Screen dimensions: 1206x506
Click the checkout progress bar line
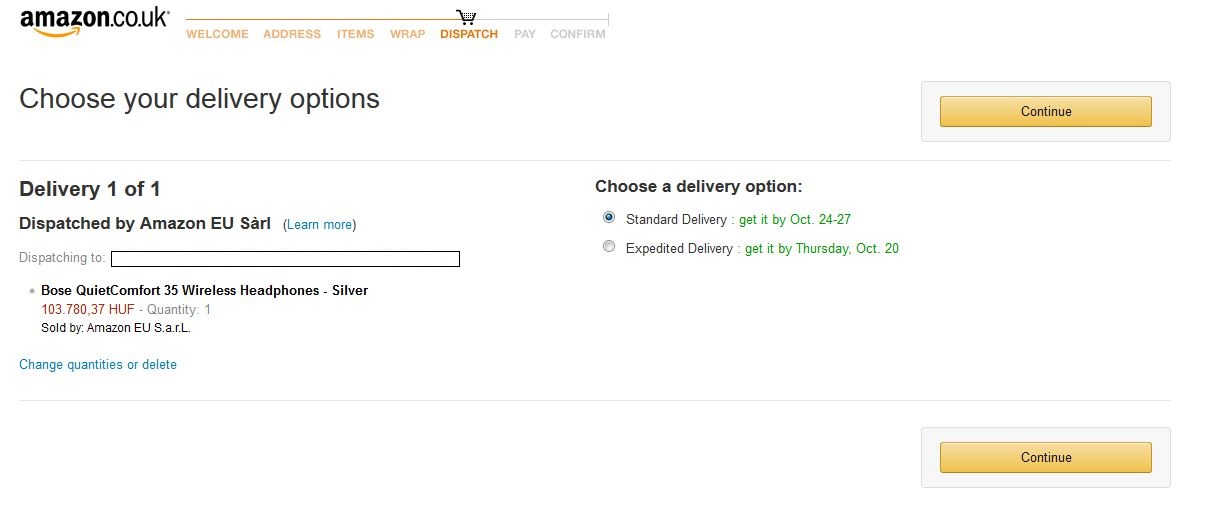tap(397, 19)
